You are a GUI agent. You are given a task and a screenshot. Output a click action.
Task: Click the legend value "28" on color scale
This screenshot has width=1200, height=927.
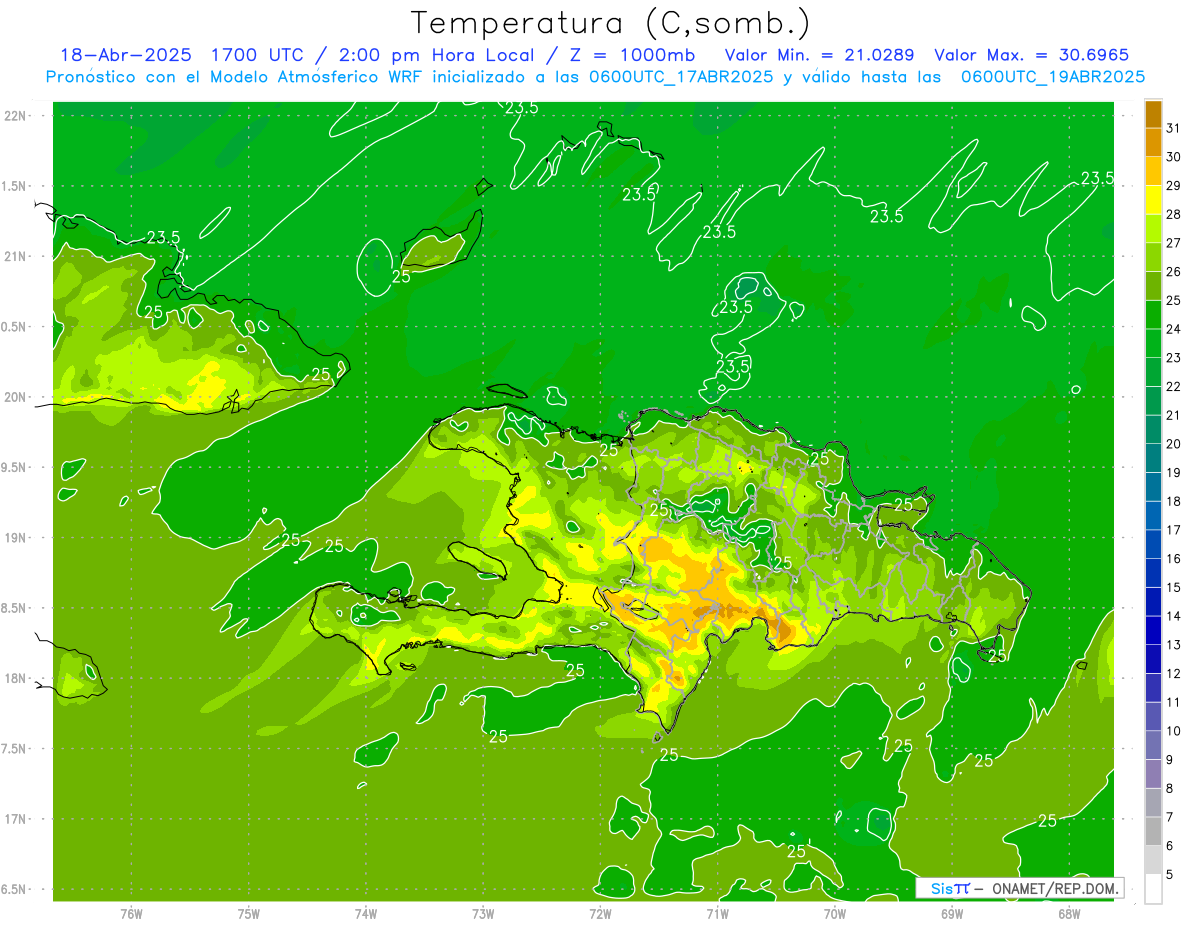click(x=1174, y=214)
